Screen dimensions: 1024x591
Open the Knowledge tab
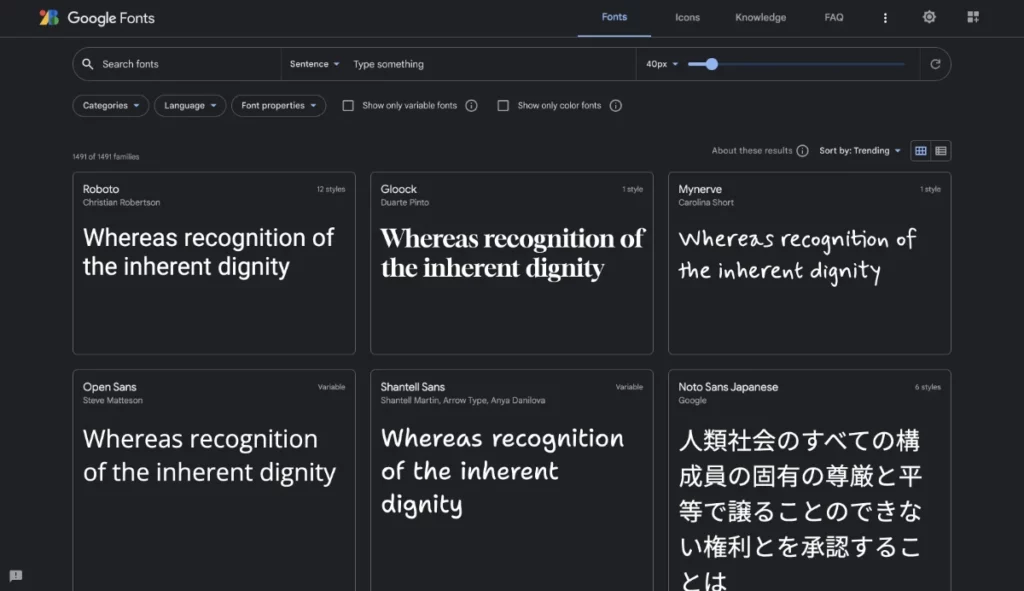(760, 18)
